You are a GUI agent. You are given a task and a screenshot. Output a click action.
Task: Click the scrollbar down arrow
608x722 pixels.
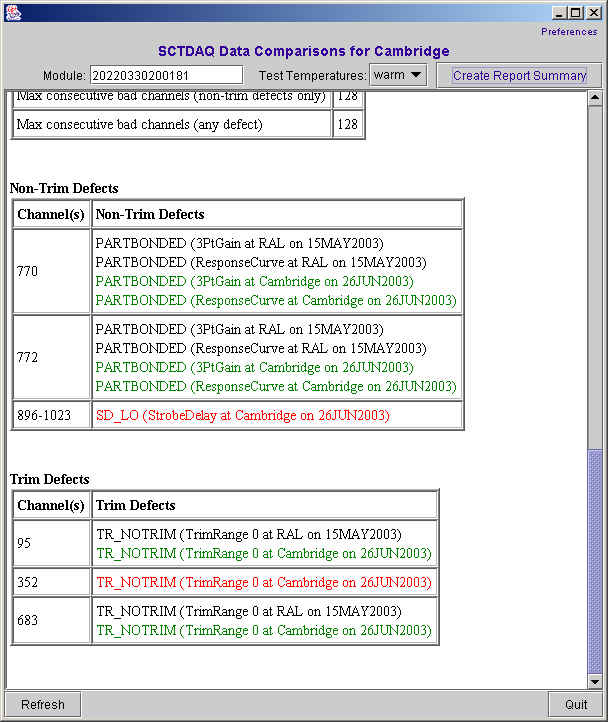pos(595,681)
